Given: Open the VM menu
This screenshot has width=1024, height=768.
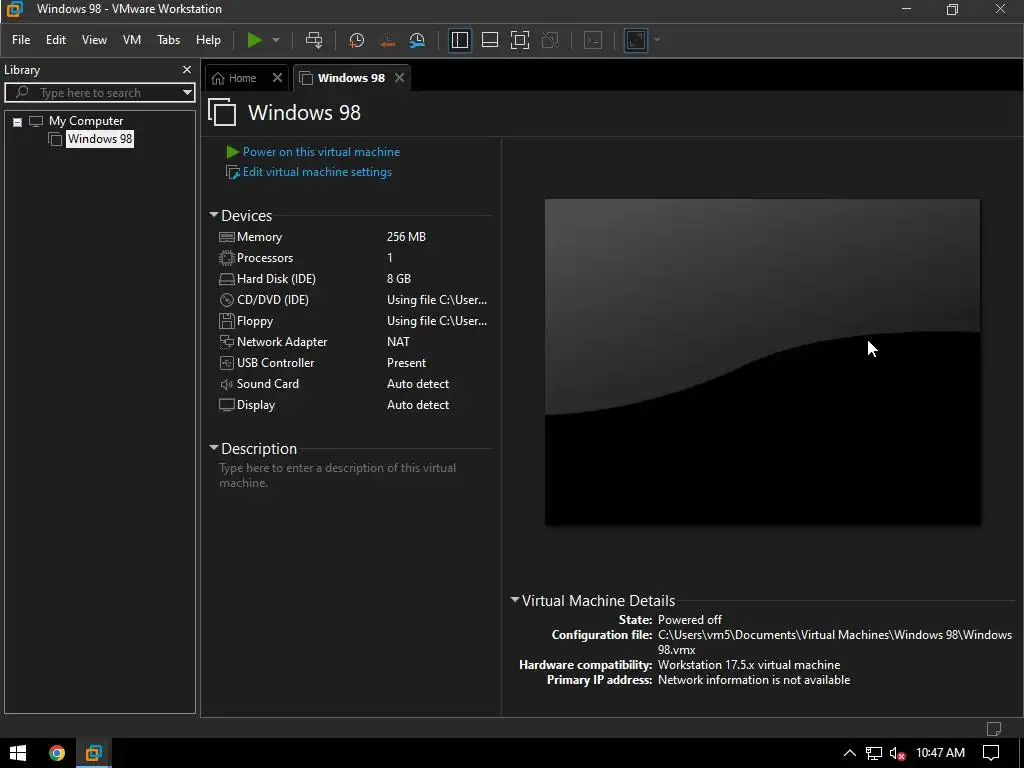Looking at the screenshot, I should (x=132, y=40).
